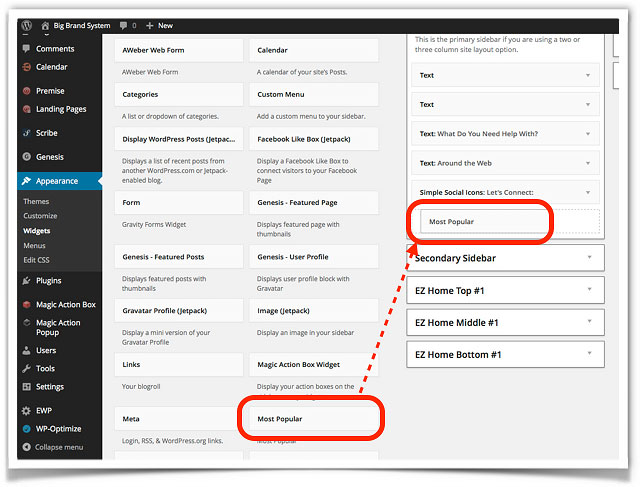
Task: Open Edit CSS submenu link
Action: (x=36, y=260)
